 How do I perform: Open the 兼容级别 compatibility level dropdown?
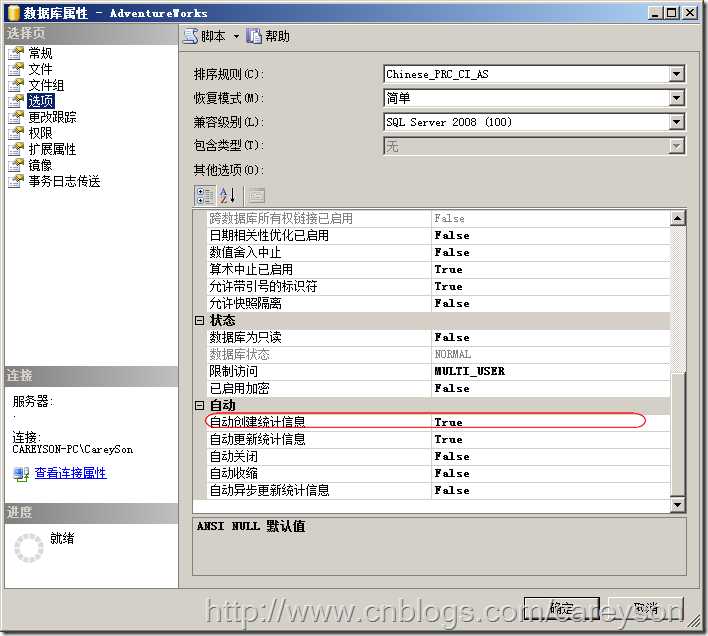(x=676, y=122)
